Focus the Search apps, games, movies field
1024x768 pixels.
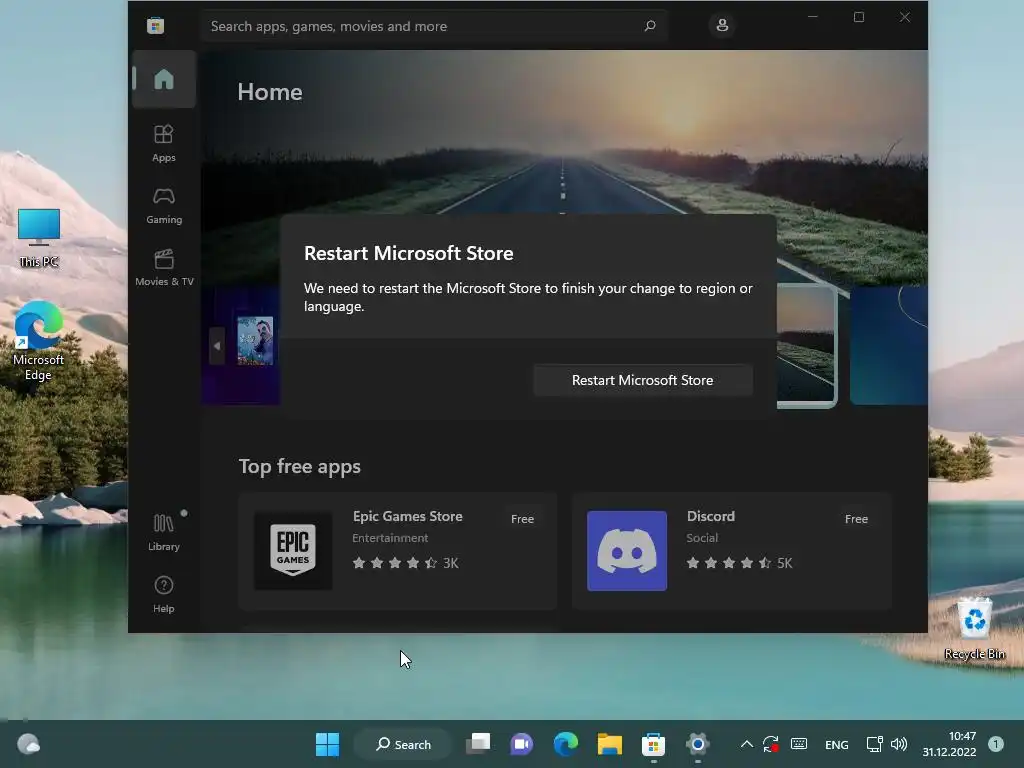[x=434, y=26]
